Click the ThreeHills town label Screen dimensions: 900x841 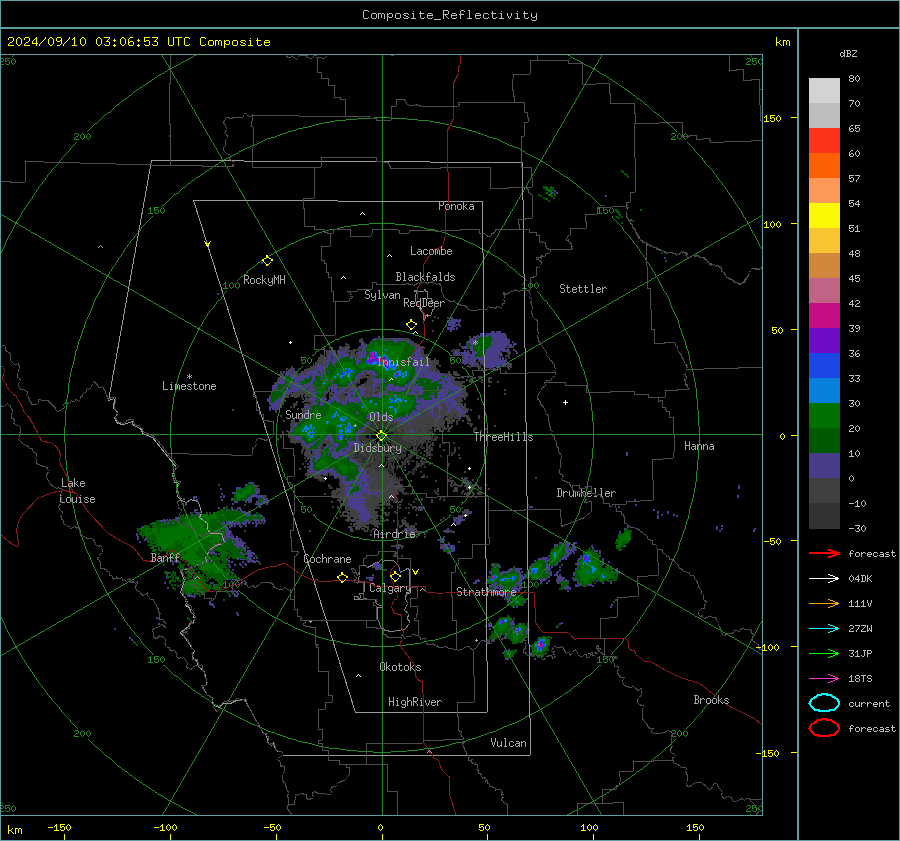503,437
